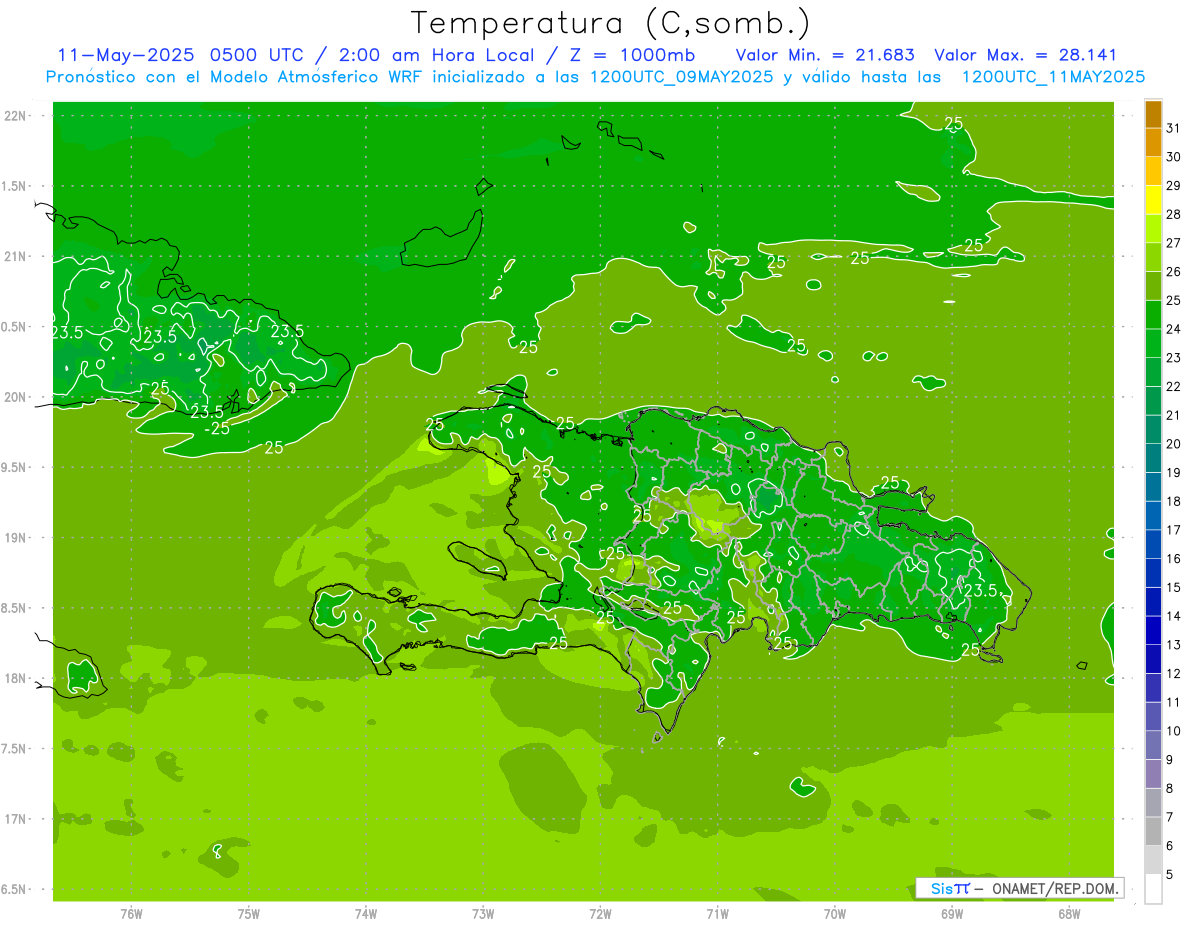Image resolution: width=1200 pixels, height=927 pixels.
Task: Click the "22N" latitude axis label
Action: 15,116
